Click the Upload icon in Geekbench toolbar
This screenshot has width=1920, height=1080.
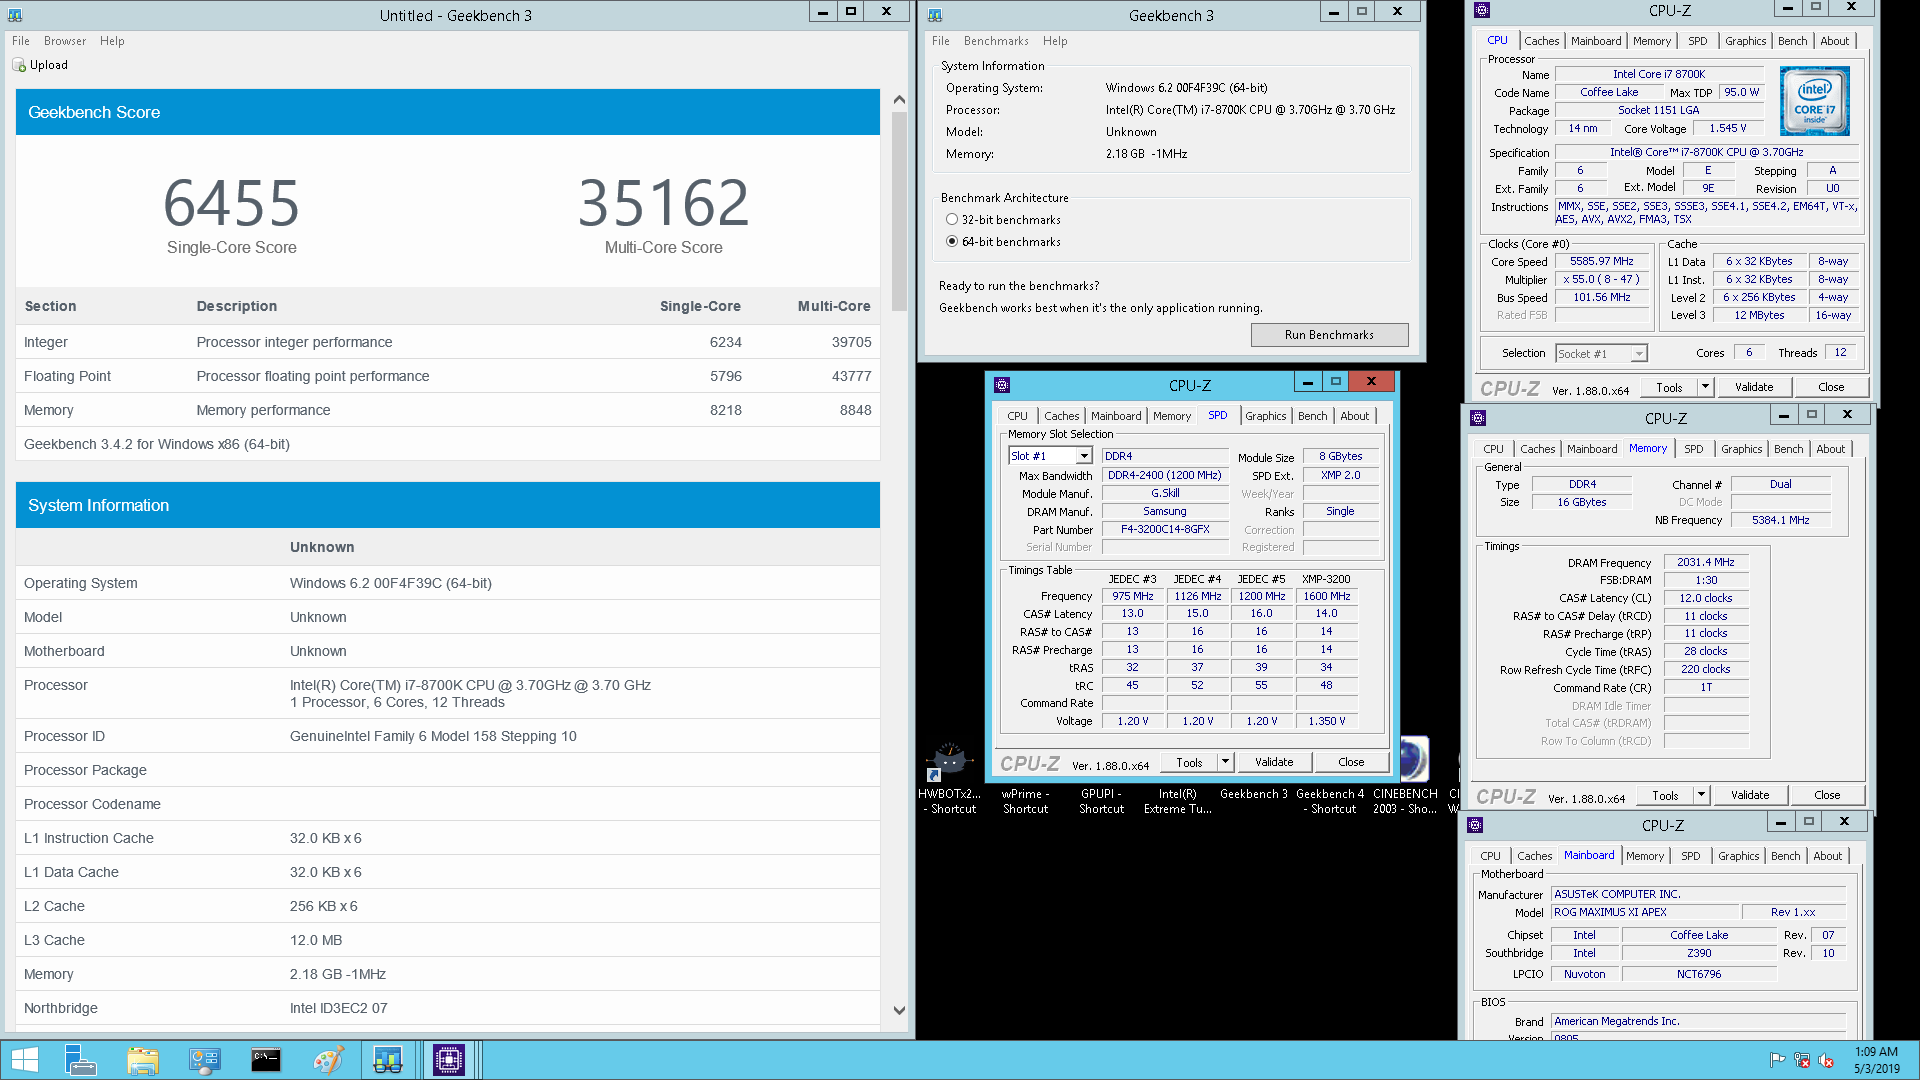click(19, 65)
